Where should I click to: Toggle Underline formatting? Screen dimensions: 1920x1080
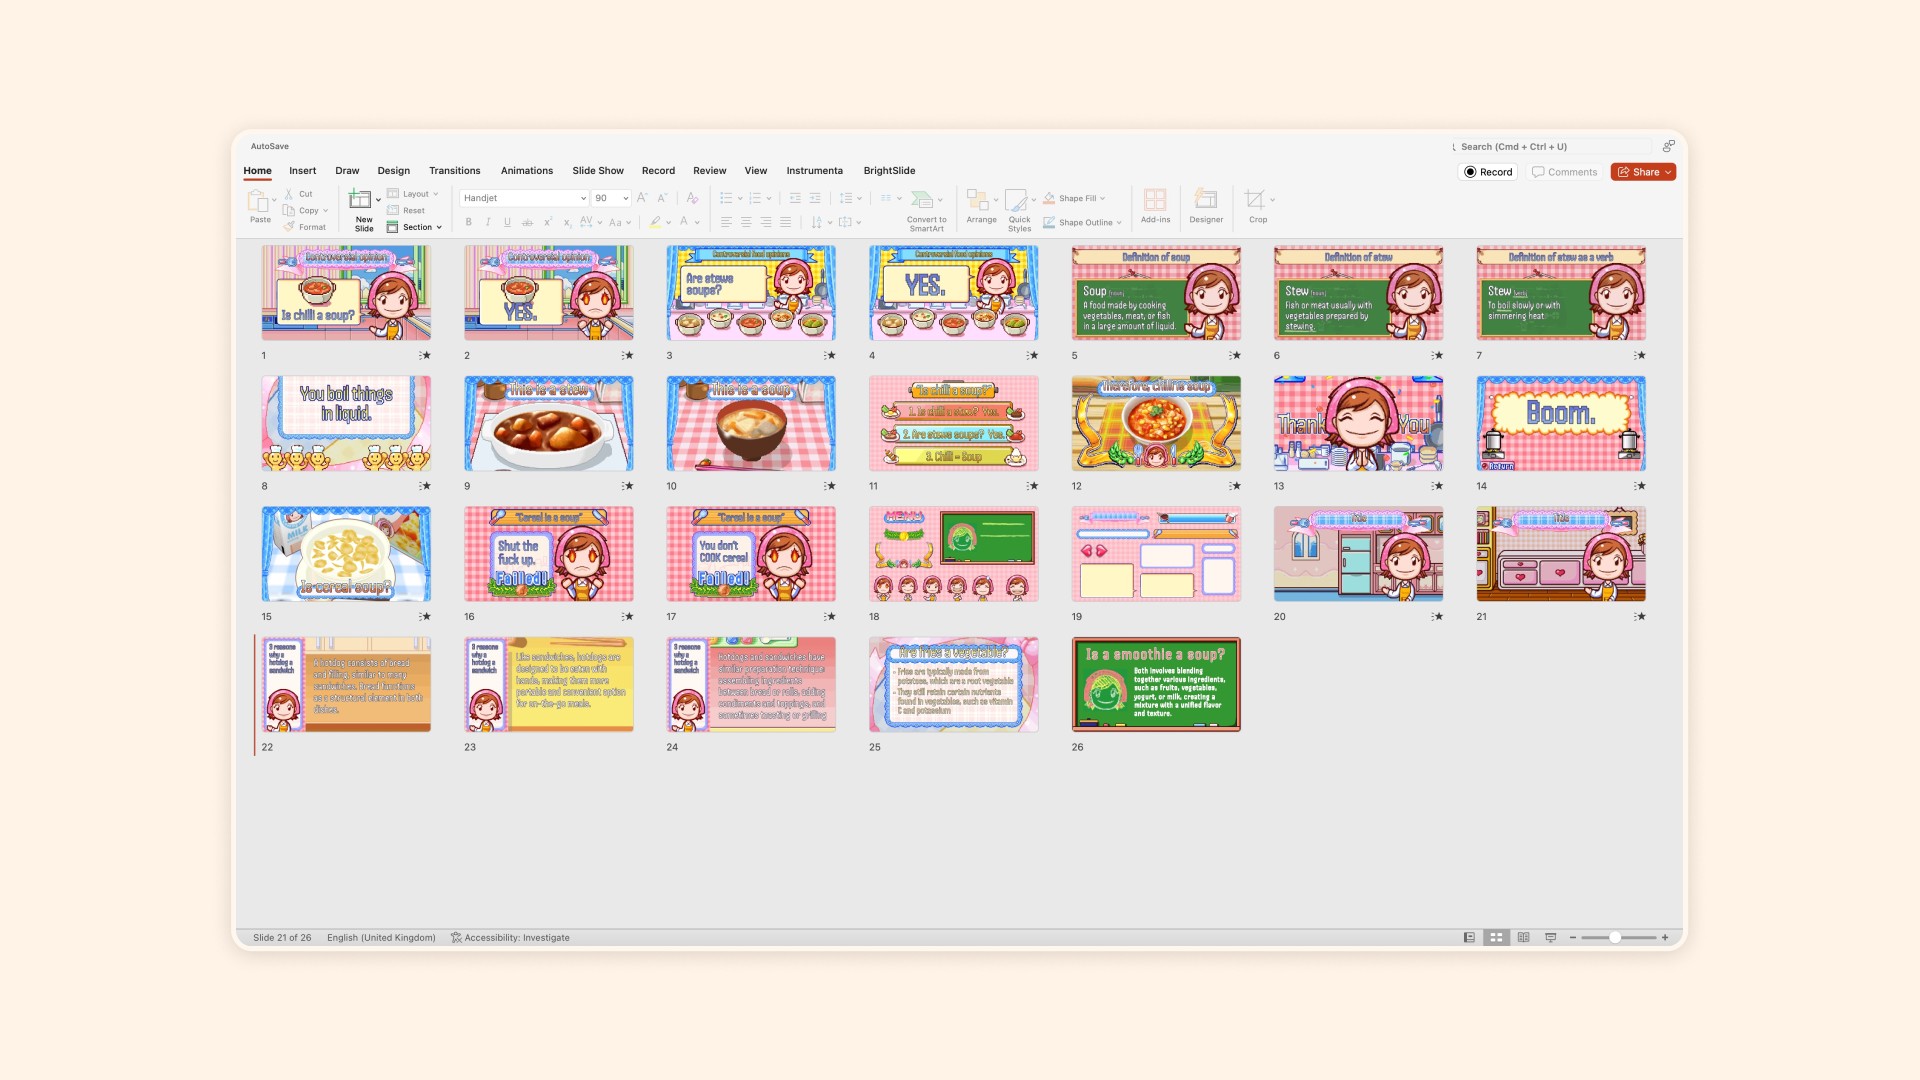tap(507, 222)
